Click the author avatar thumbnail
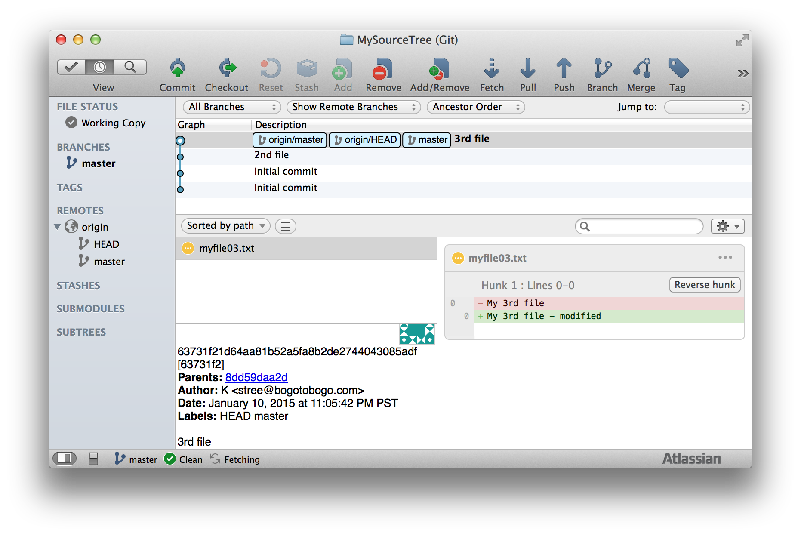Screen dimensions: 801x536 tap(417, 334)
